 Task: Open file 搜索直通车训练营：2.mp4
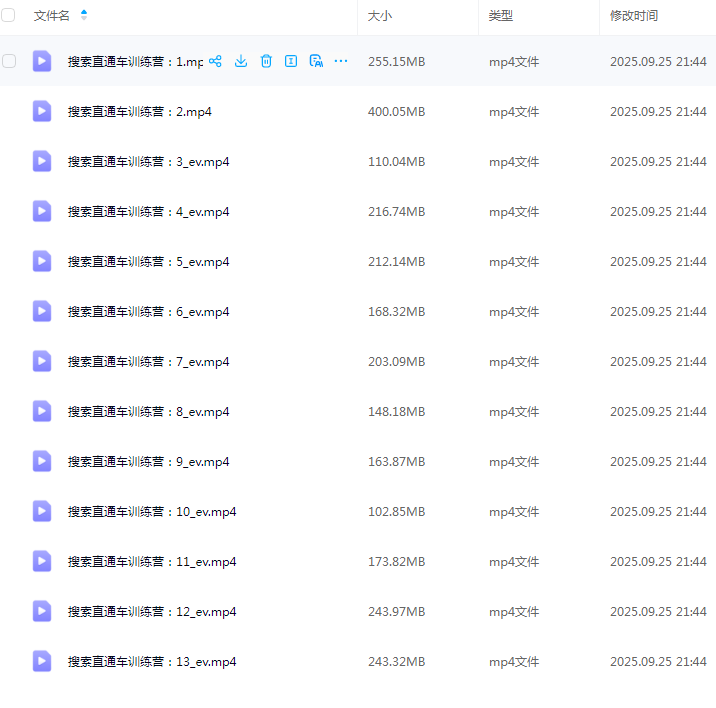(x=140, y=111)
